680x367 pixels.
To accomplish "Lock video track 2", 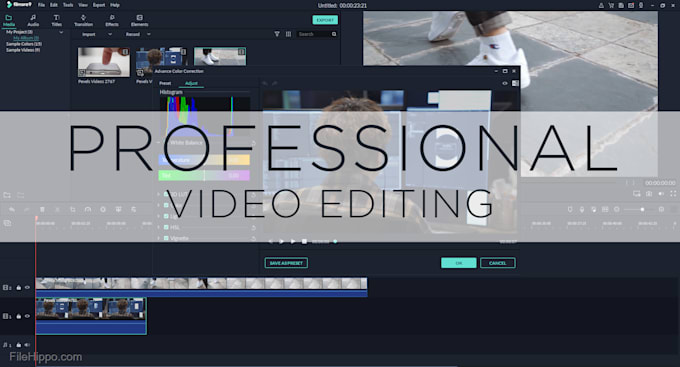I will tap(19, 287).
